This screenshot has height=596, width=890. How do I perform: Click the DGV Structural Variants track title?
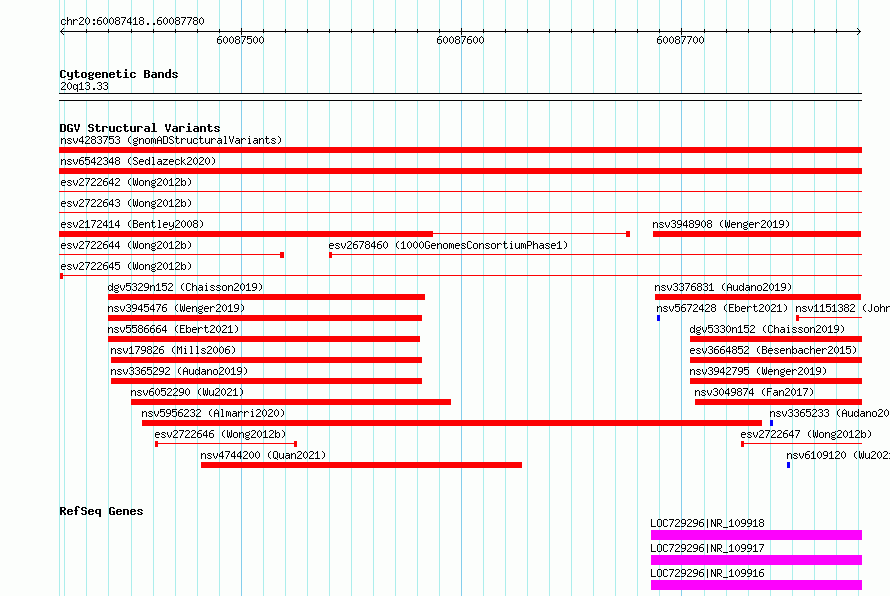140,128
